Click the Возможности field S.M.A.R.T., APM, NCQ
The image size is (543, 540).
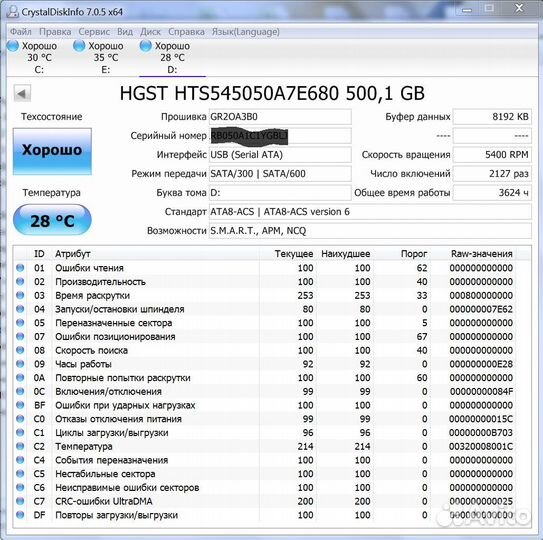(370, 231)
